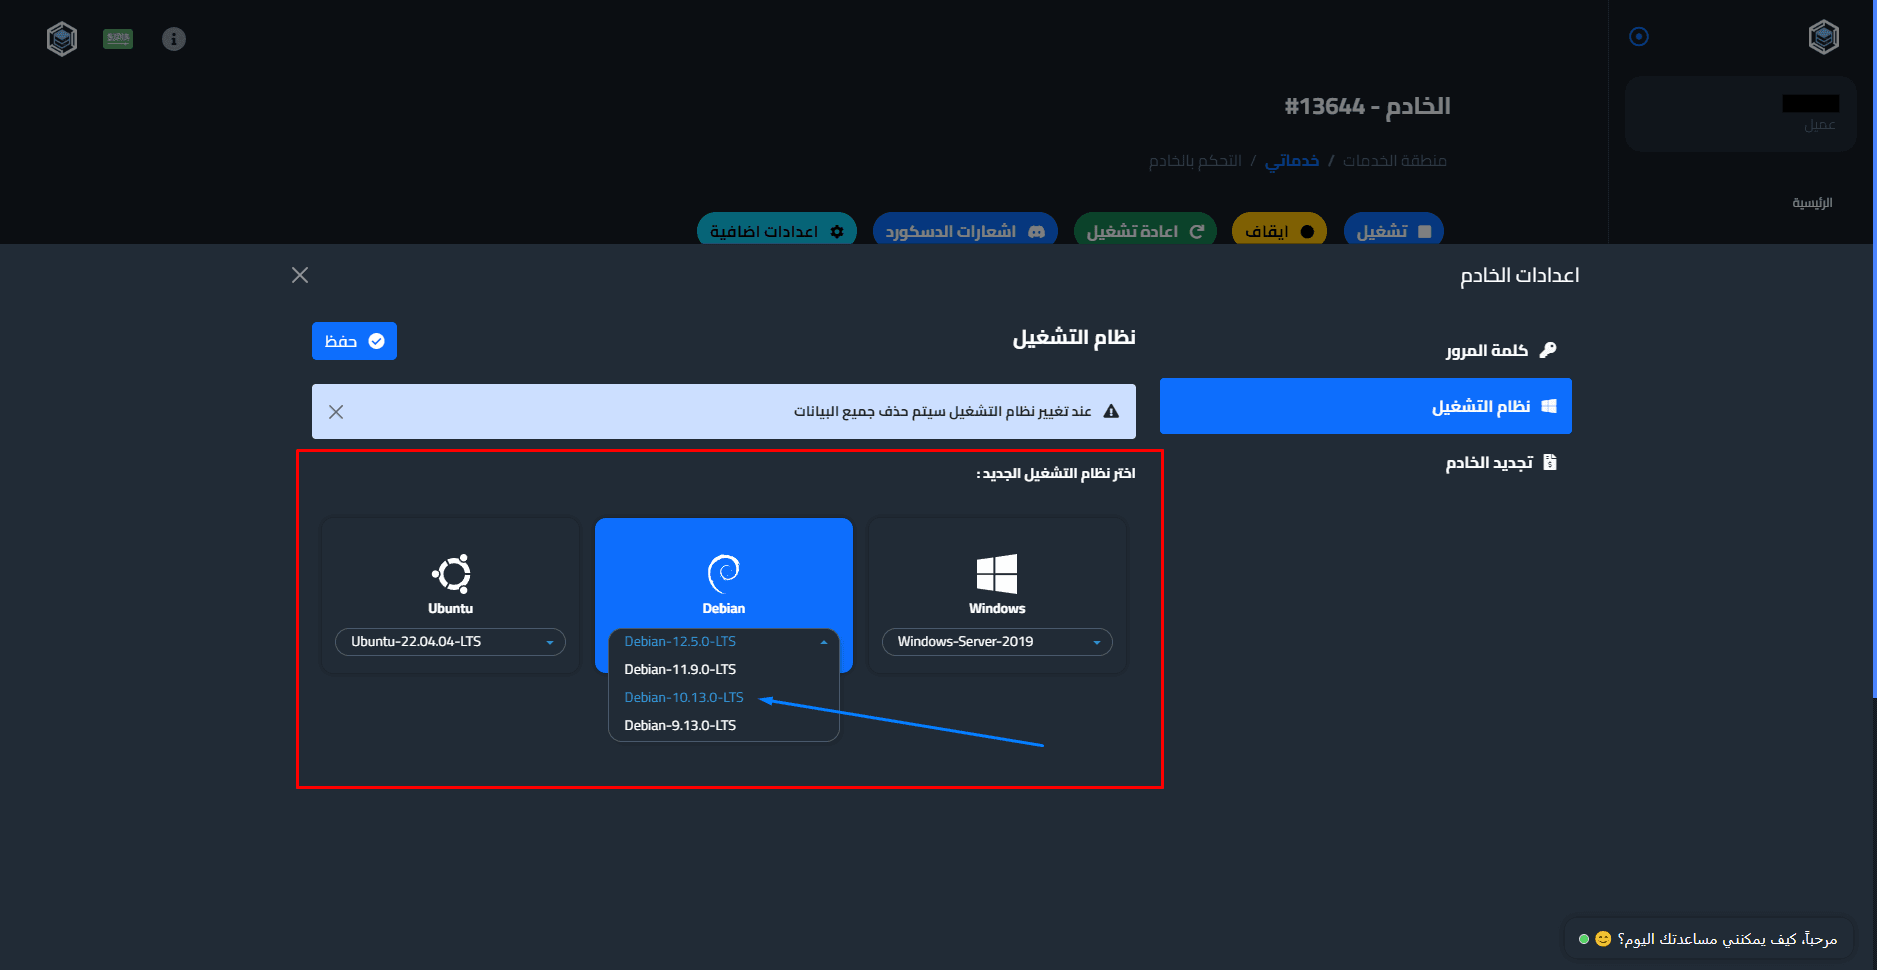
Task: Click the gear icon on اعدادات اضافية
Action: click(837, 232)
